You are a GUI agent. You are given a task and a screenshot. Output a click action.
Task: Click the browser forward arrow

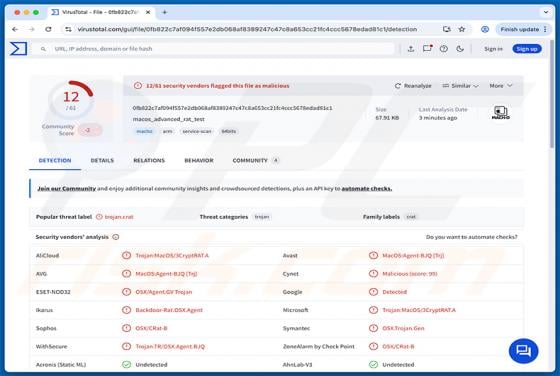tap(31, 29)
